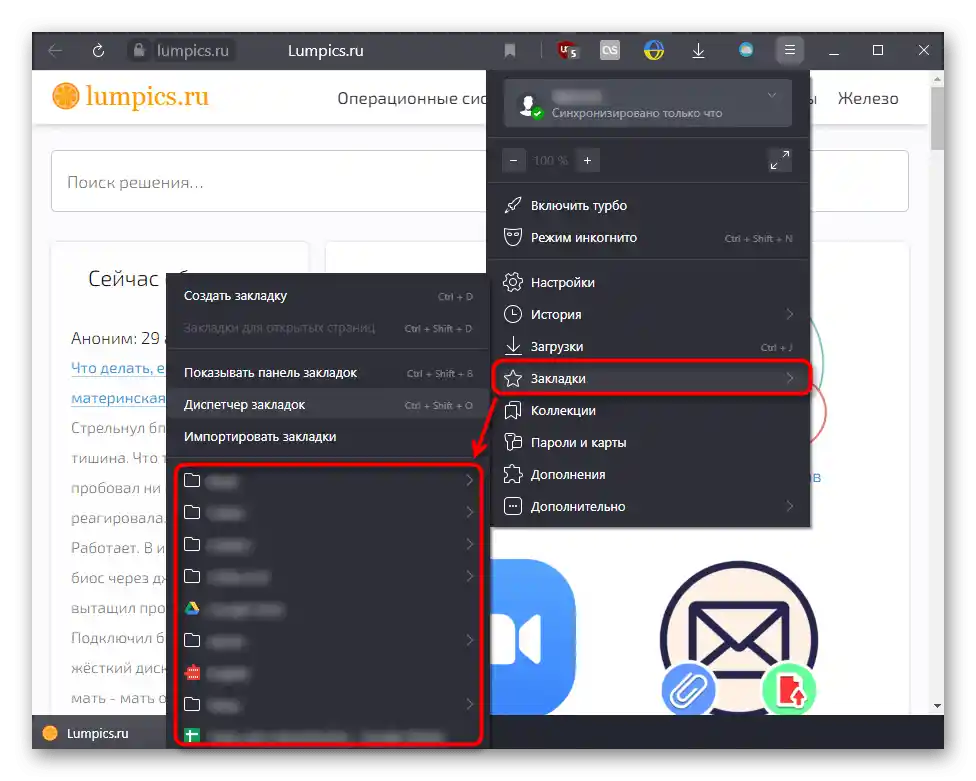
Task: Choose Показывать панель закладок
Action: coord(328,373)
